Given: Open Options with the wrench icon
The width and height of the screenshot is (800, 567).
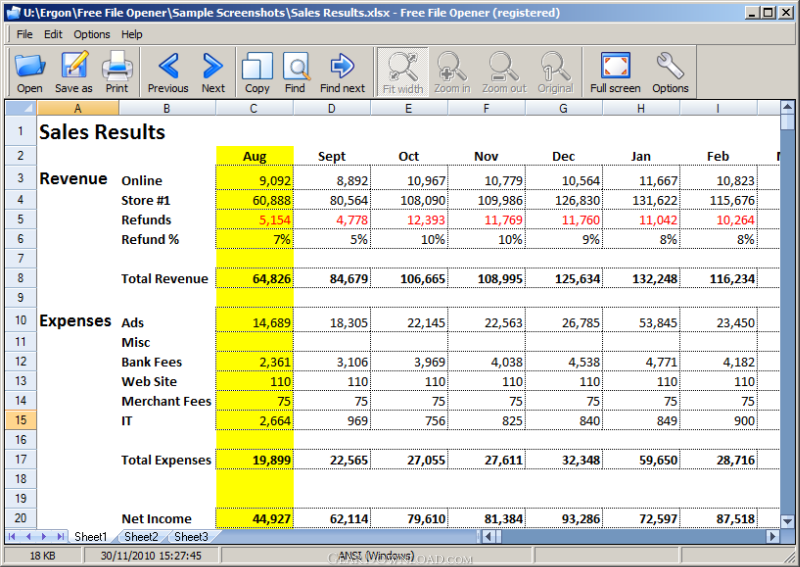Looking at the screenshot, I should (670, 72).
